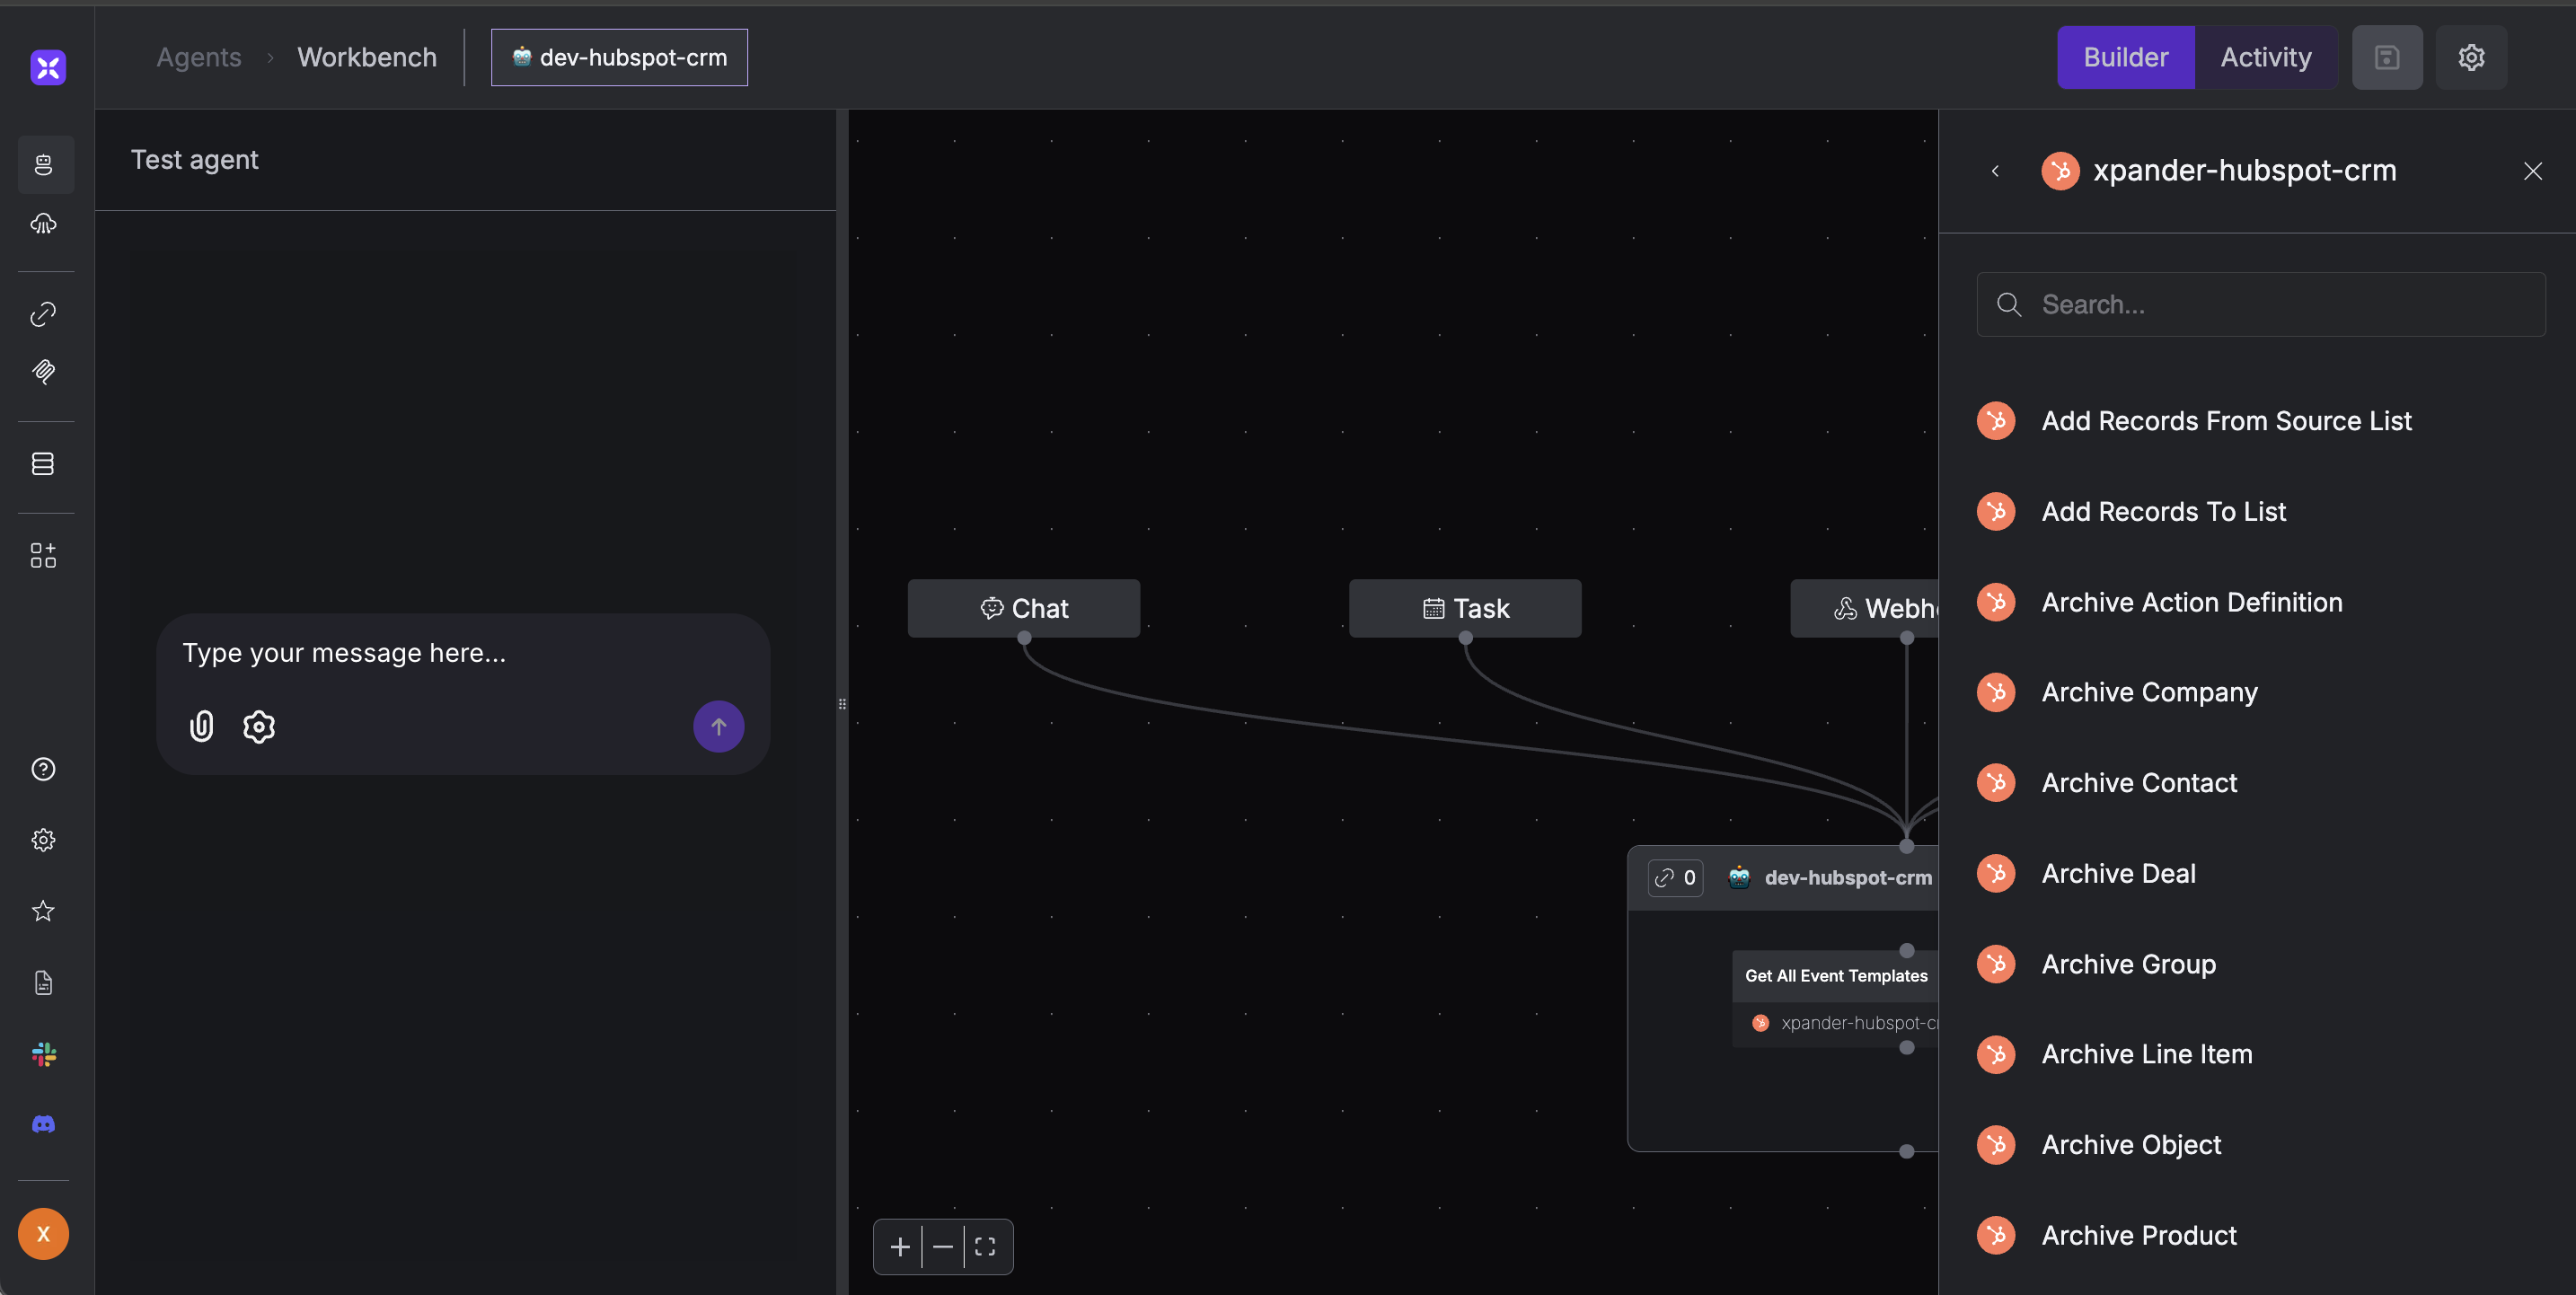Click the fit-to-view icon on the canvas

pos(985,1247)
